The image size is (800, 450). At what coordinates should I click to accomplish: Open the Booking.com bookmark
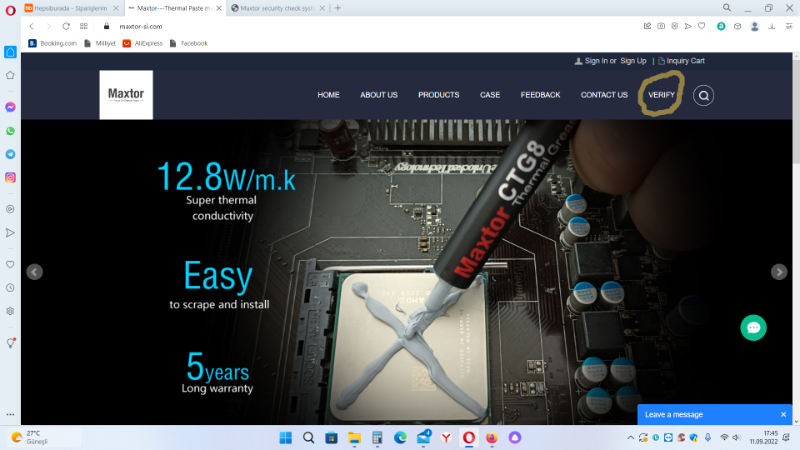[53, 43]
